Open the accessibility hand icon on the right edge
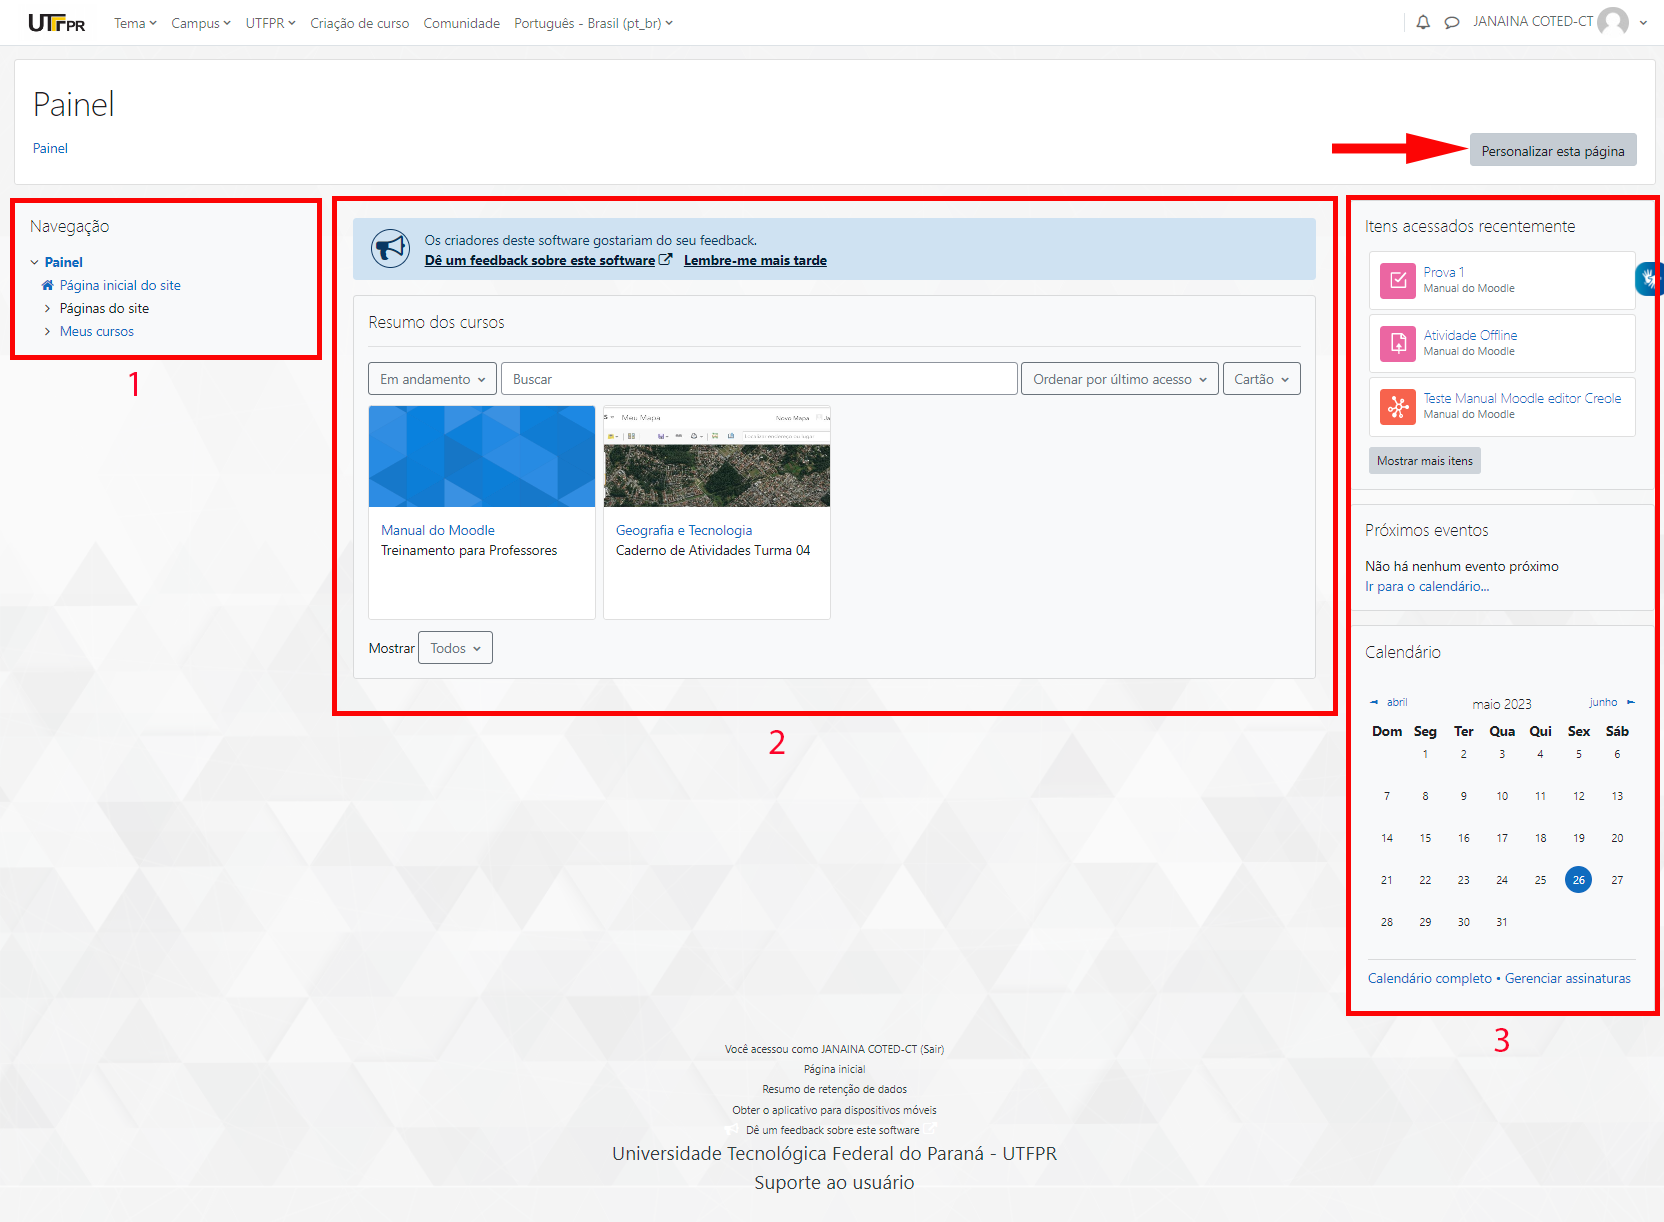1664x1222 pixels. point(1650,279)
